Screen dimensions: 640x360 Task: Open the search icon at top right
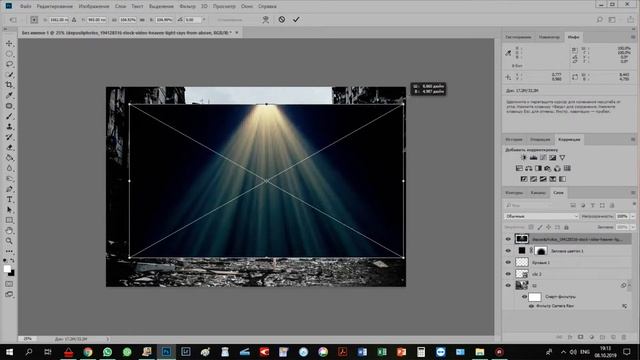pyautogui.click(x=599, y=20)
